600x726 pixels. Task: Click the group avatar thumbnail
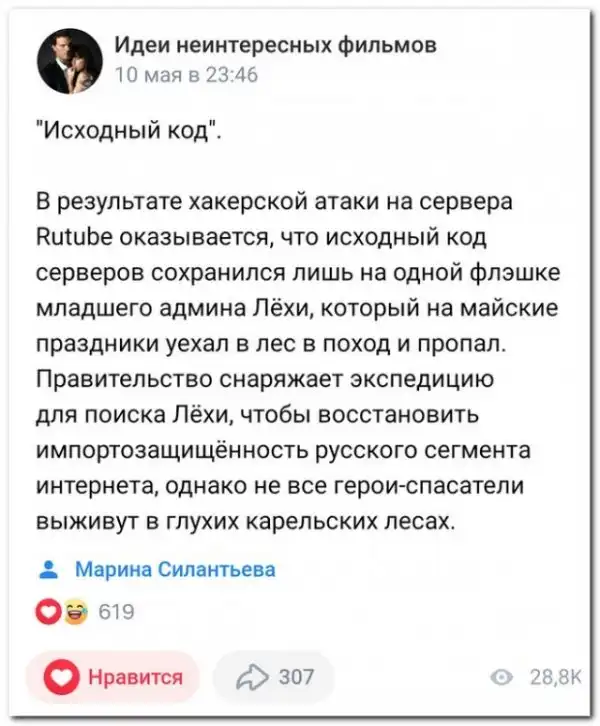[x=69, y=60]
